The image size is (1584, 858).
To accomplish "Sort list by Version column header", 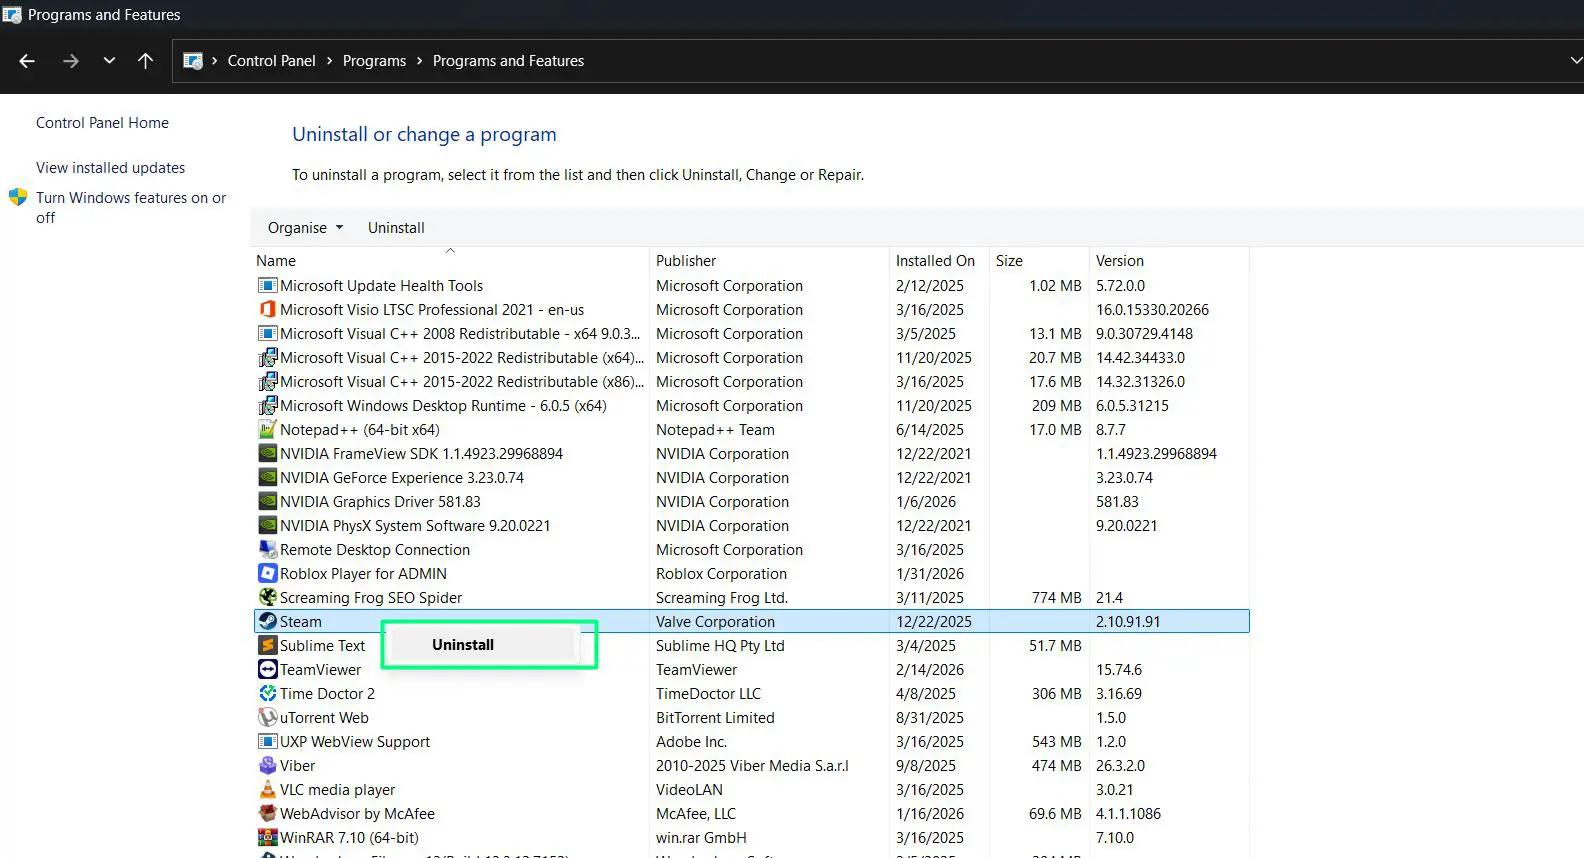I will pyautogui.click(x=1169, y=260).
